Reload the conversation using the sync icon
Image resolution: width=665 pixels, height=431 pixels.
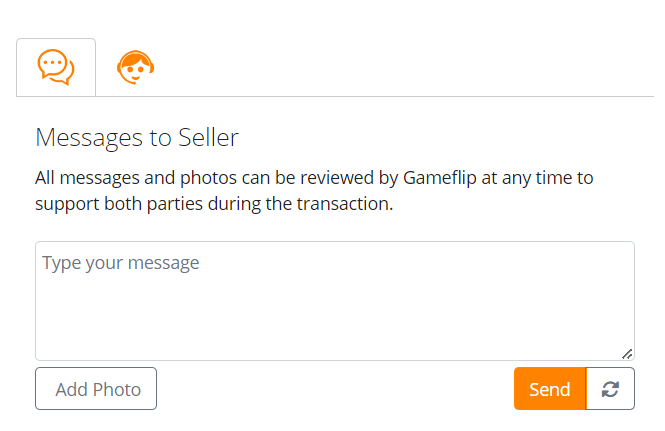coord(610,389)
